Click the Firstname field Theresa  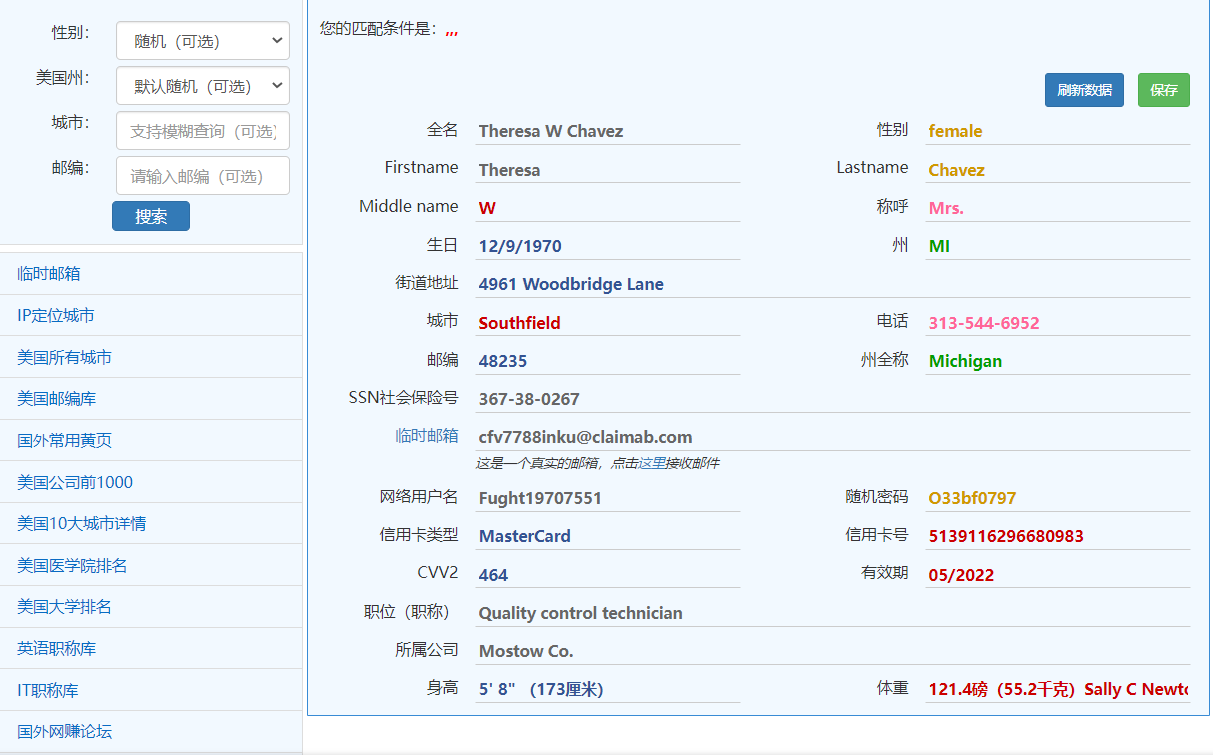(607, 170)
